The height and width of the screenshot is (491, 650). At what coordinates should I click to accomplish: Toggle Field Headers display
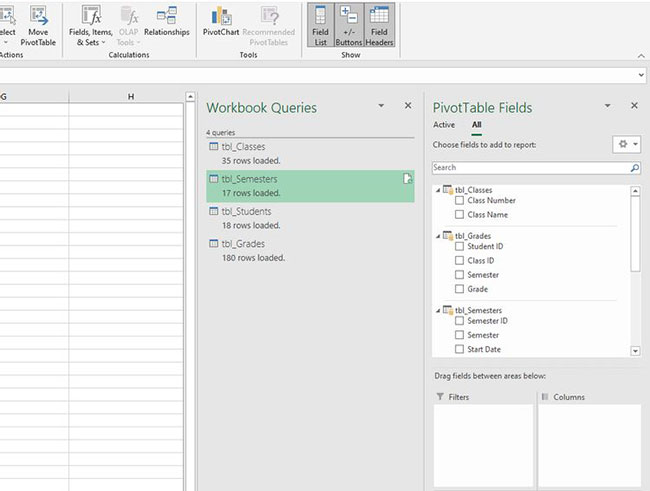coord(379,25)
